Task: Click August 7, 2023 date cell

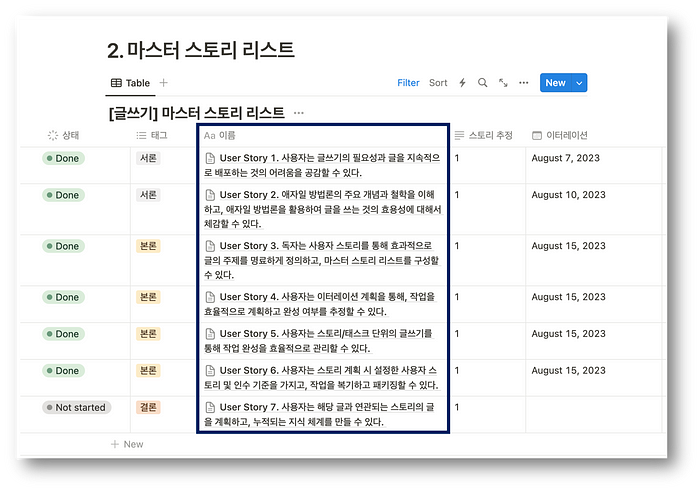Action: [x=565, y=158]
